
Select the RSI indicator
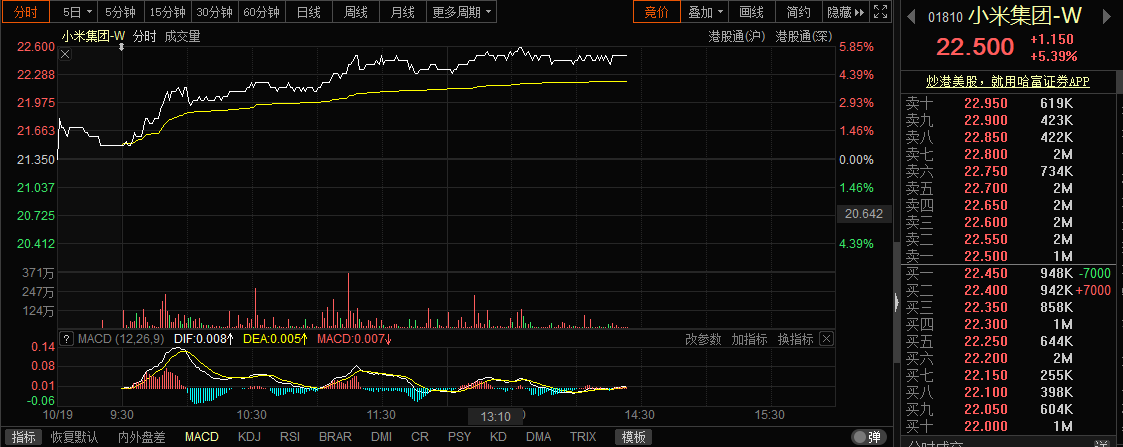pyautogui.click(x=290, y=437)
